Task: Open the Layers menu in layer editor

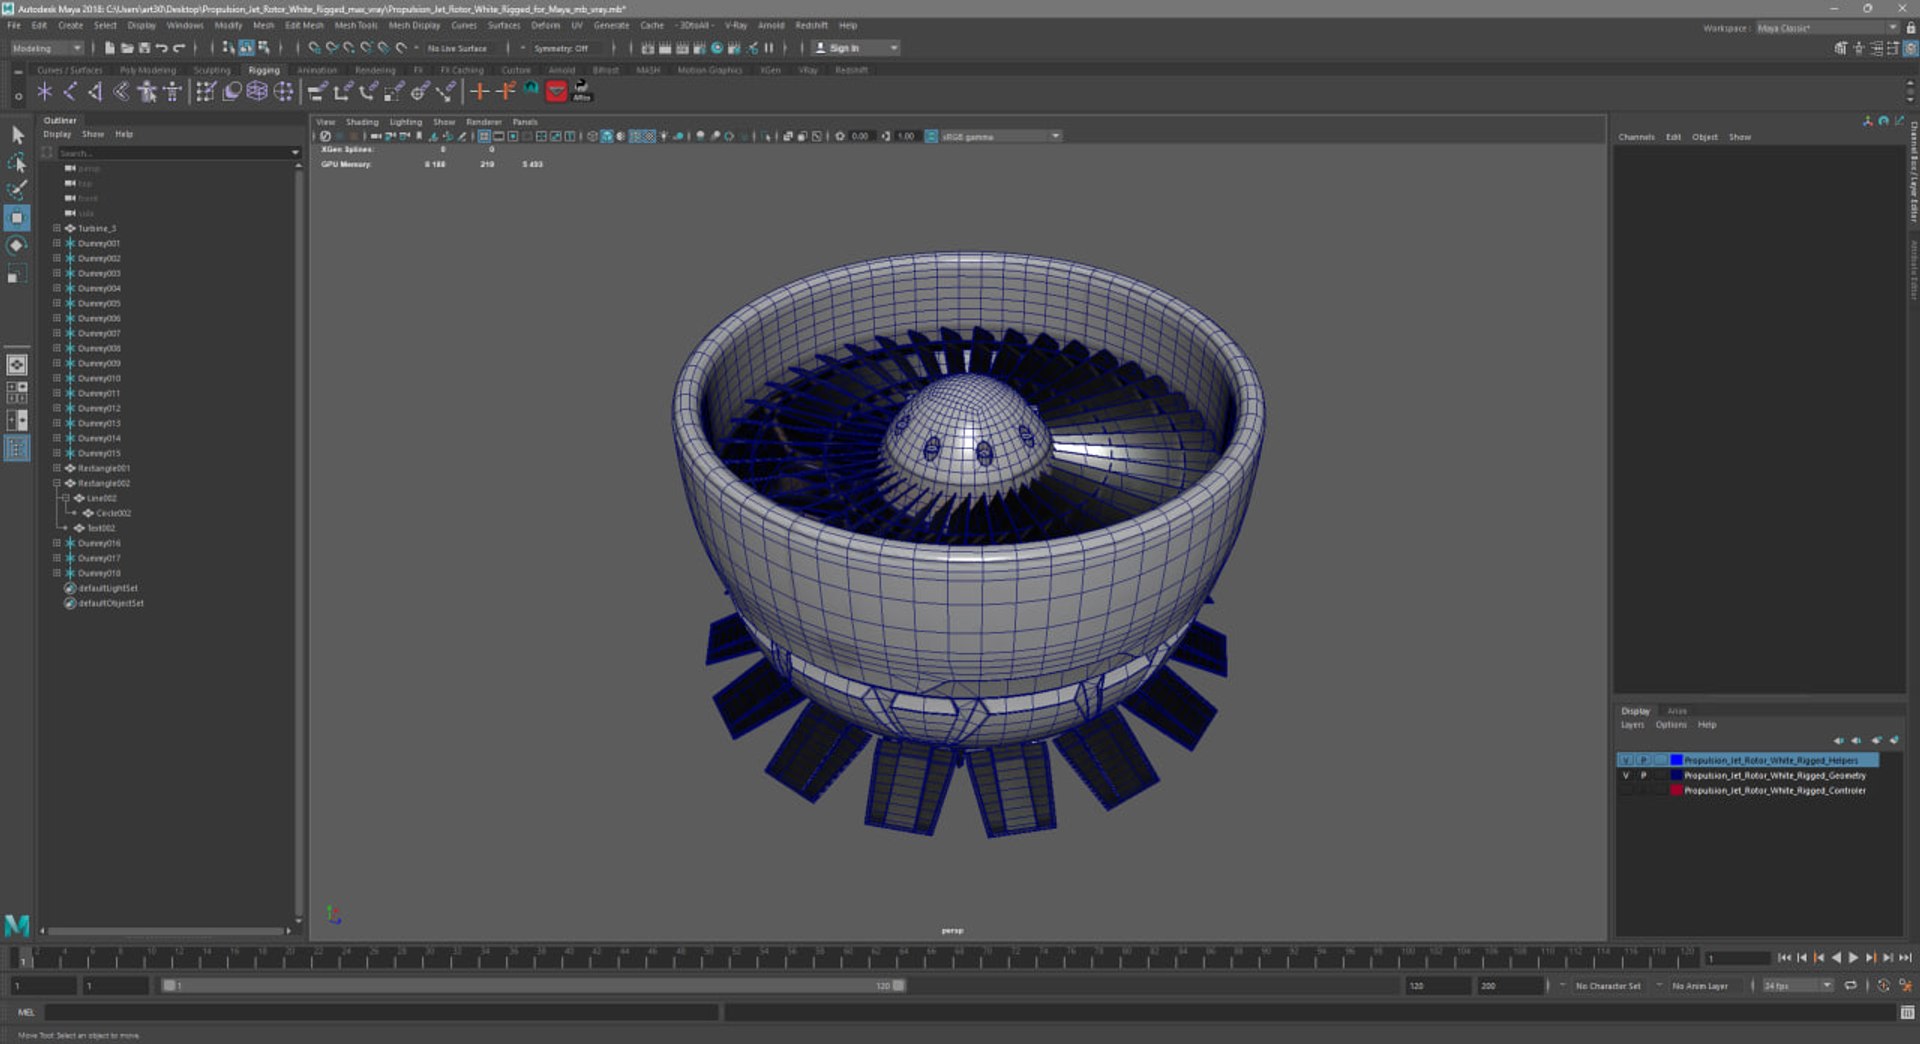Action: click(x=1632, y=725)
